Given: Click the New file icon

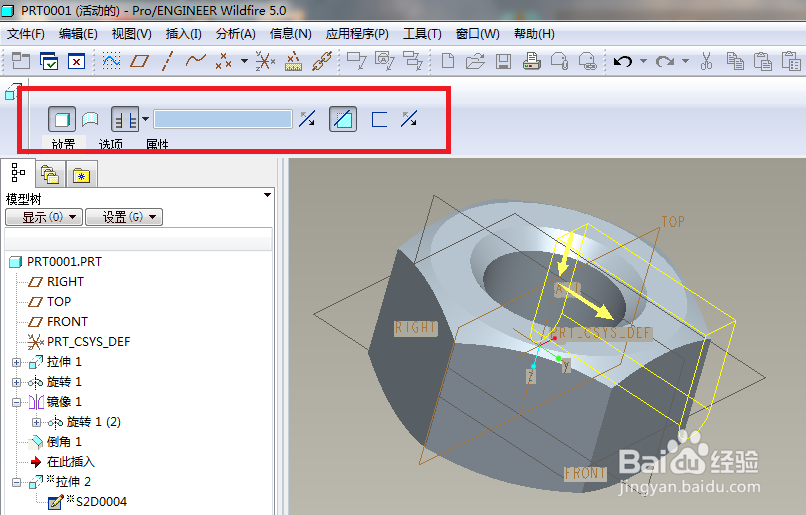Looking at the screenshot, I should click(448, 61).
